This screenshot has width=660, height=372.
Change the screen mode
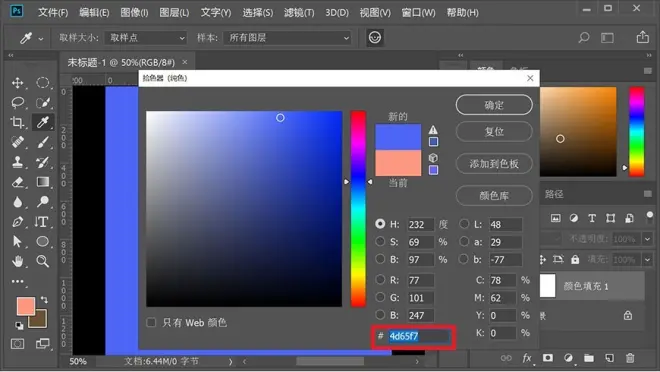(x=43, y=344)
